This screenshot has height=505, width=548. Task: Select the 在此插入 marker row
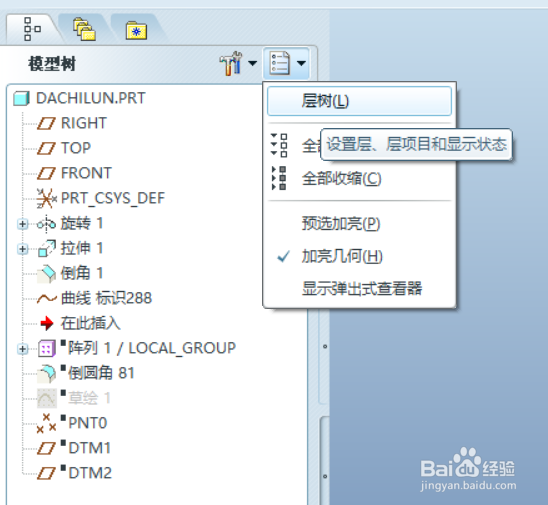[91, 323]
